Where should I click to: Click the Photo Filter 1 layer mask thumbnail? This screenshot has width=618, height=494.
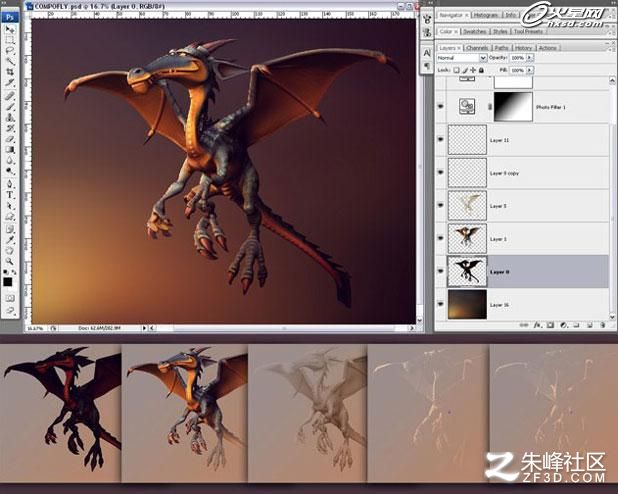tap(513, 106)
